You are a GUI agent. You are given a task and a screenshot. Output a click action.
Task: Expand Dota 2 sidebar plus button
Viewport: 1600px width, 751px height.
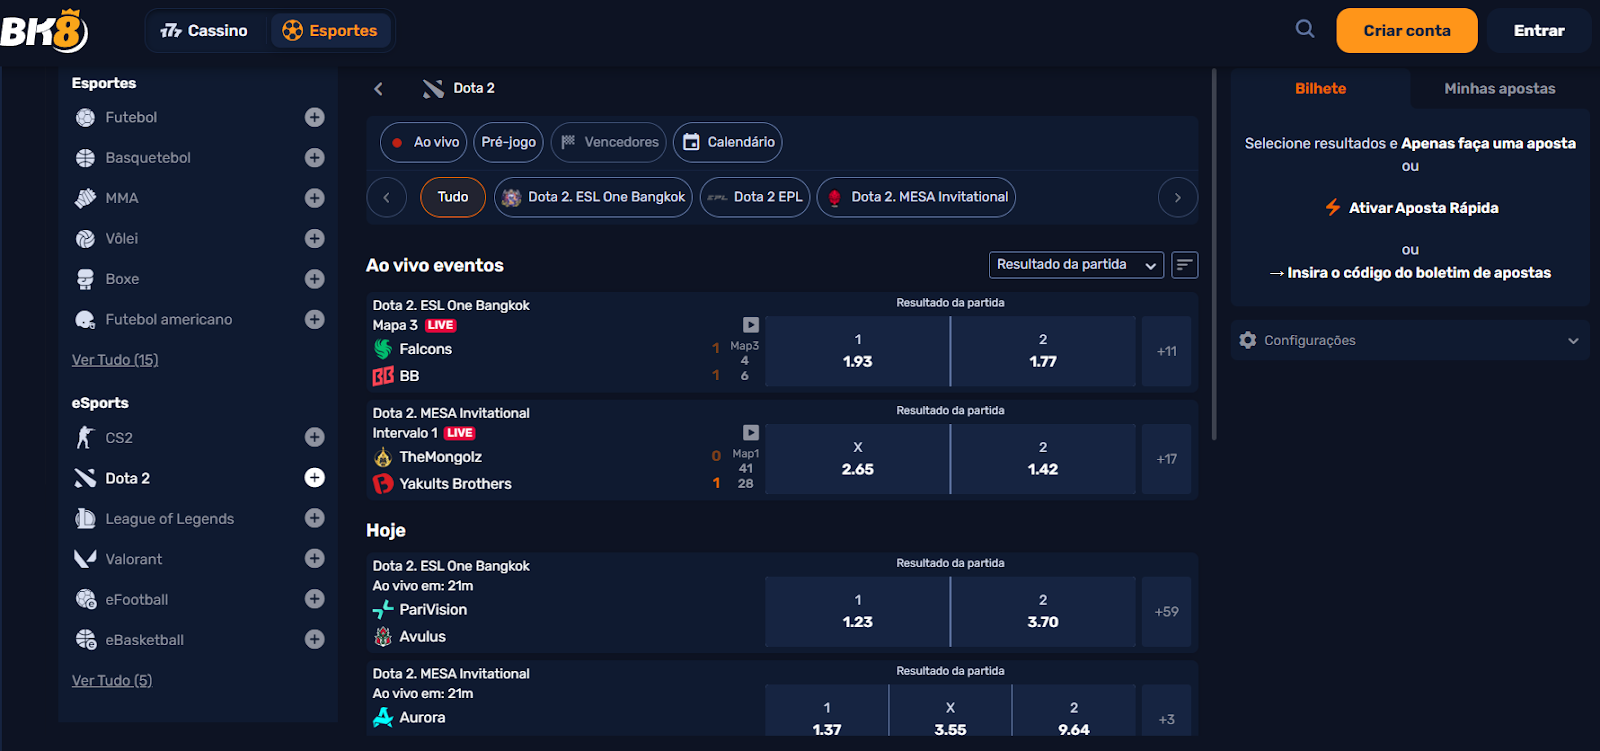point(314,478)
